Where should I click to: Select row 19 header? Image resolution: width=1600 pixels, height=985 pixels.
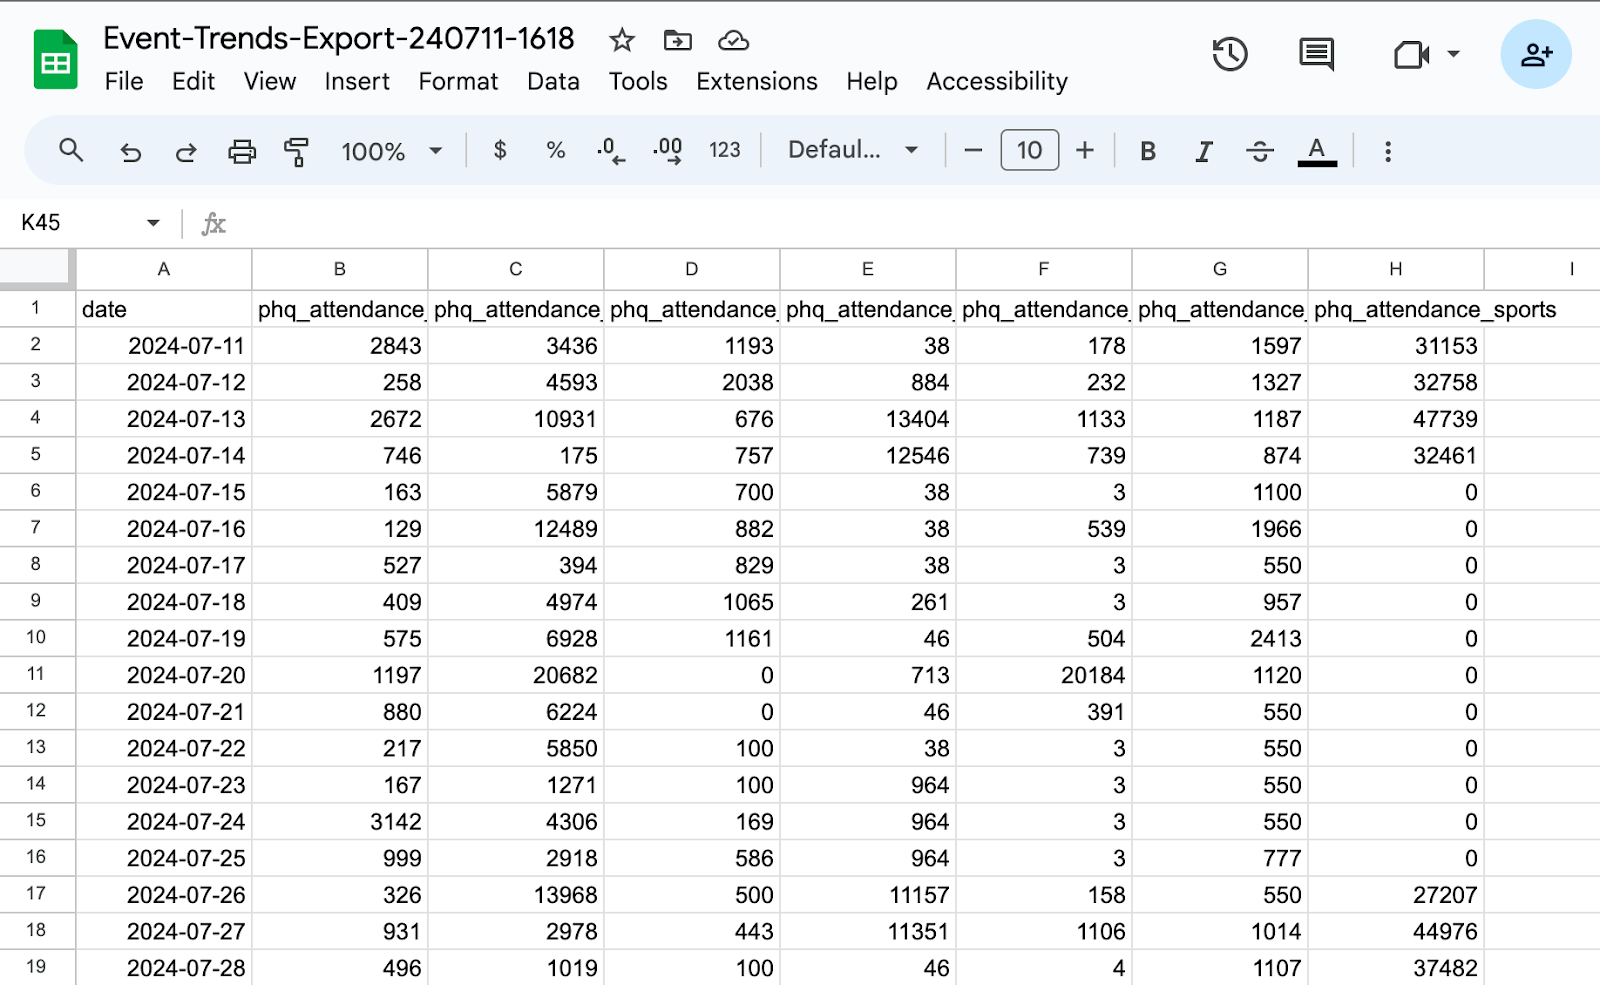click(x=37, y=967)
